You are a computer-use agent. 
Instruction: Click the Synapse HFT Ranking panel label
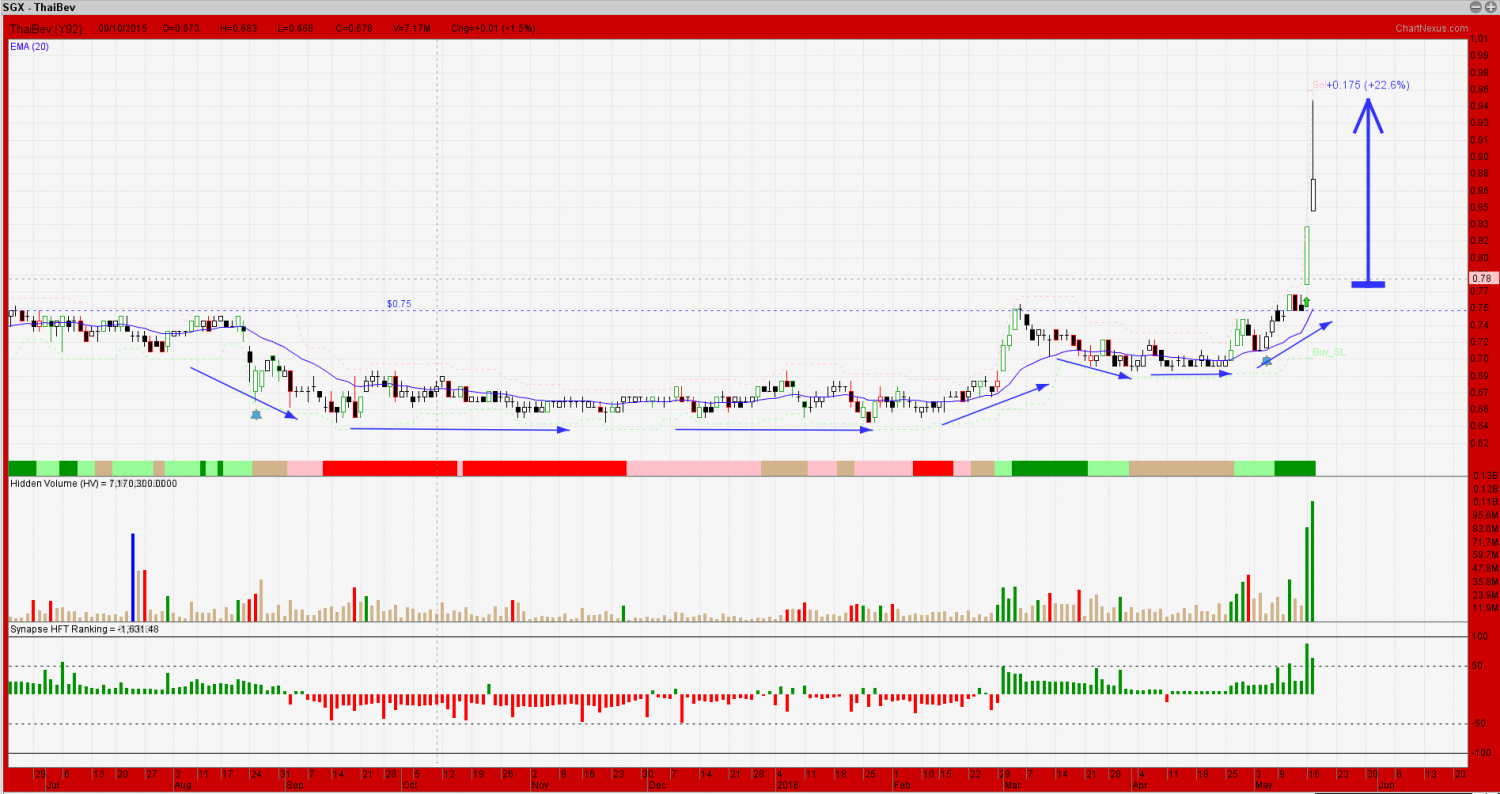pos(85,629)
